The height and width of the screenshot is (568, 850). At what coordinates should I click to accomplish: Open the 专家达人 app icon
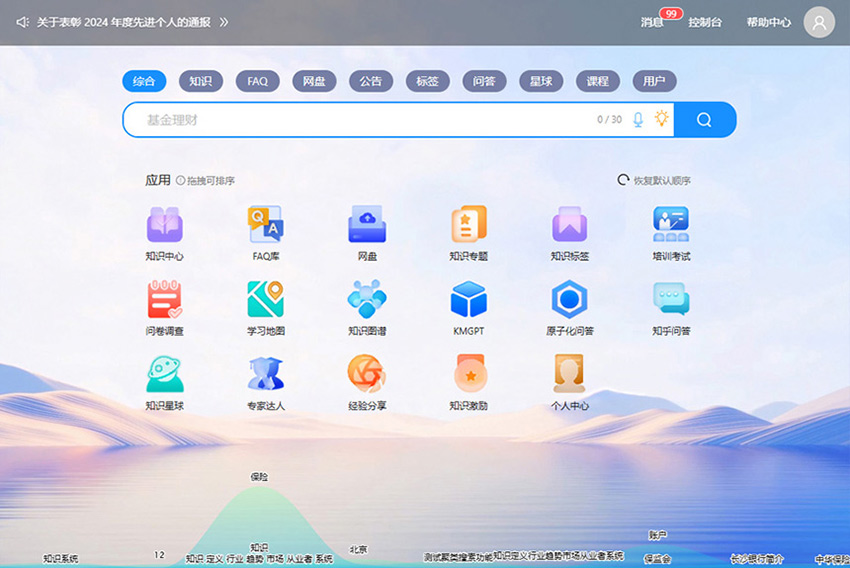(x=266, y=373)
